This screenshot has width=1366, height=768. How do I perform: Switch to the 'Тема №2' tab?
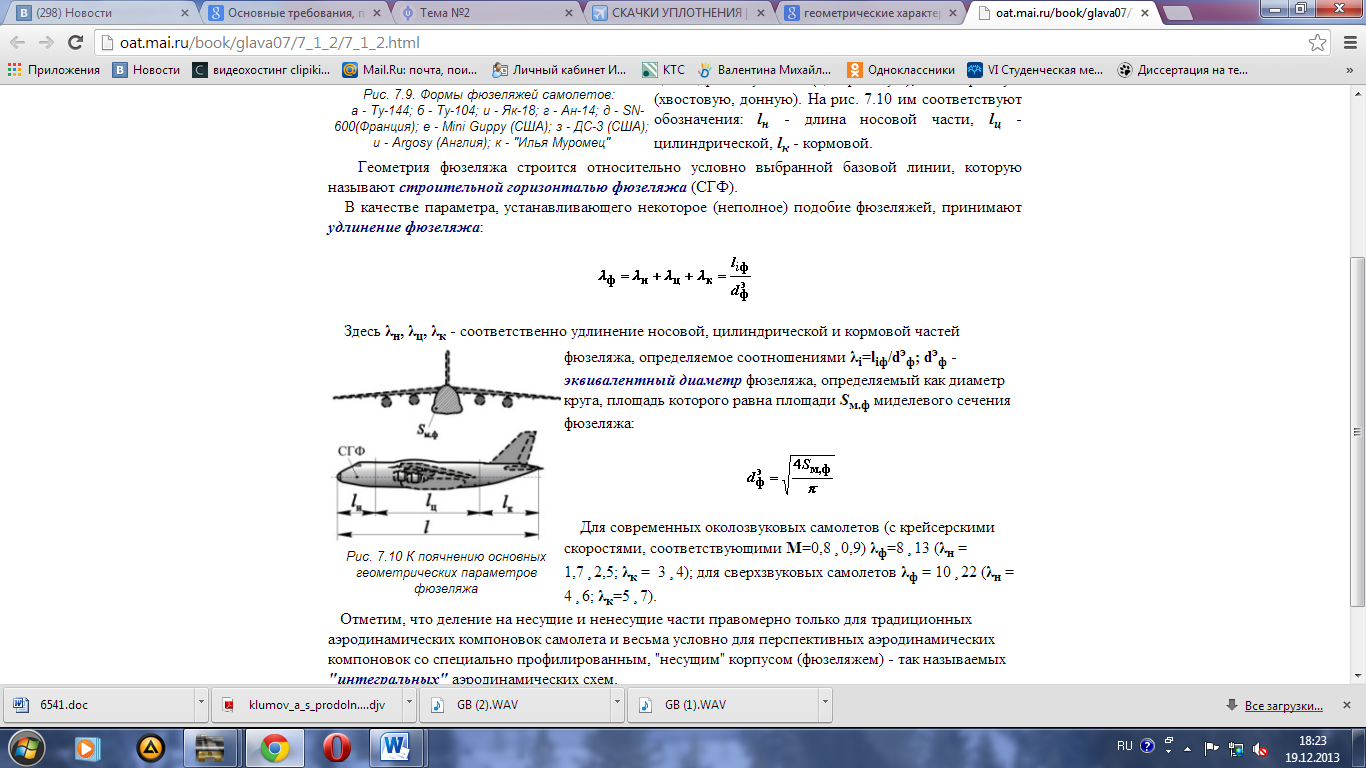click(x=487, y=14)
